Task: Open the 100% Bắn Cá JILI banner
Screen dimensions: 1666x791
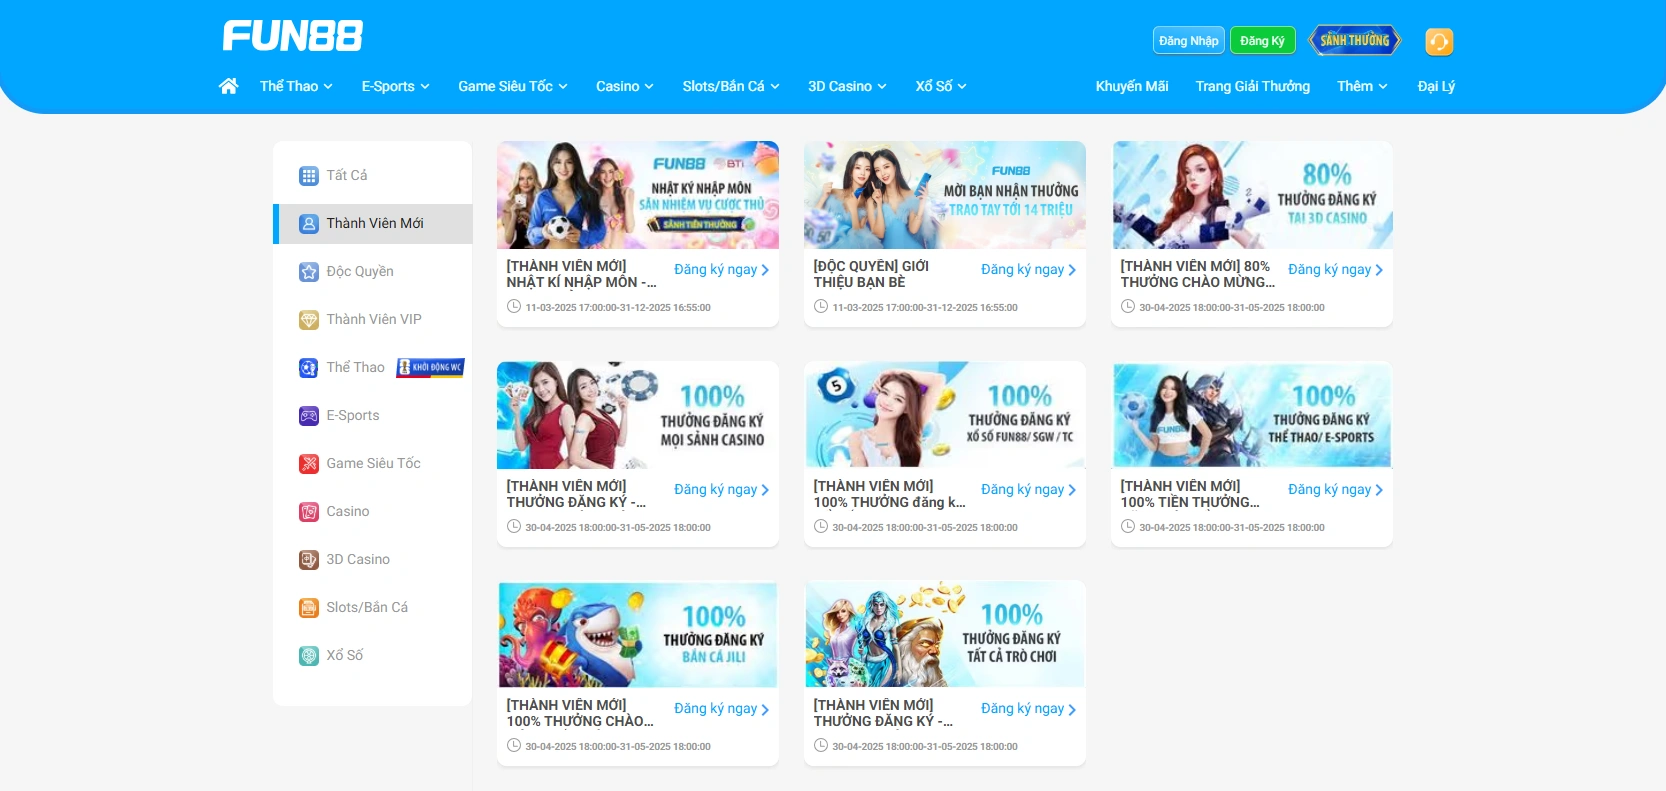Action: pos(638,634)
